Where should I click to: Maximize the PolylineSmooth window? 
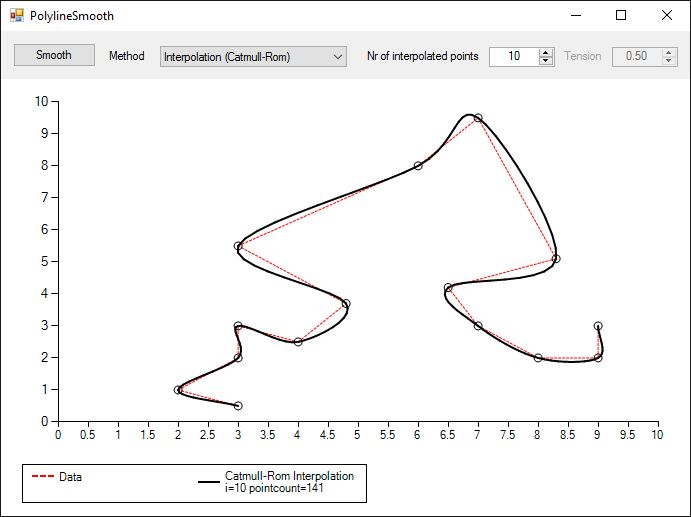click(x=621, y=15)
